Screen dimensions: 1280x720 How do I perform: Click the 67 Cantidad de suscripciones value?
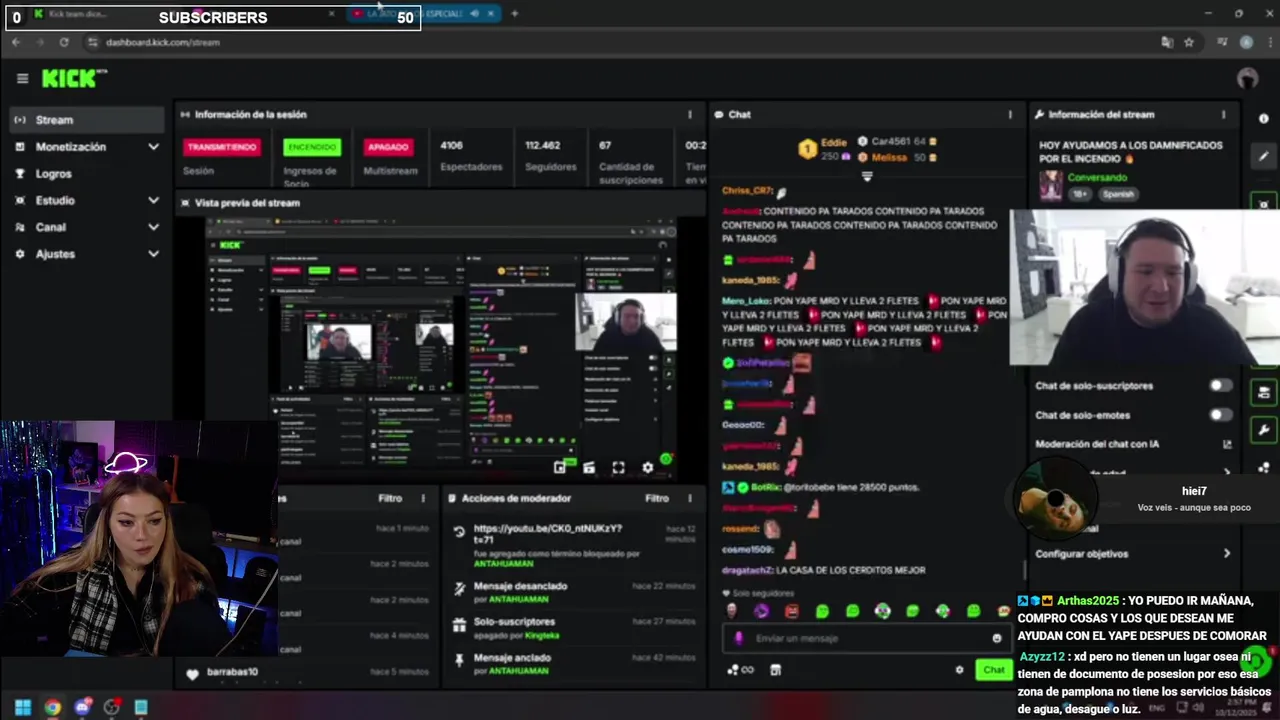605,145
